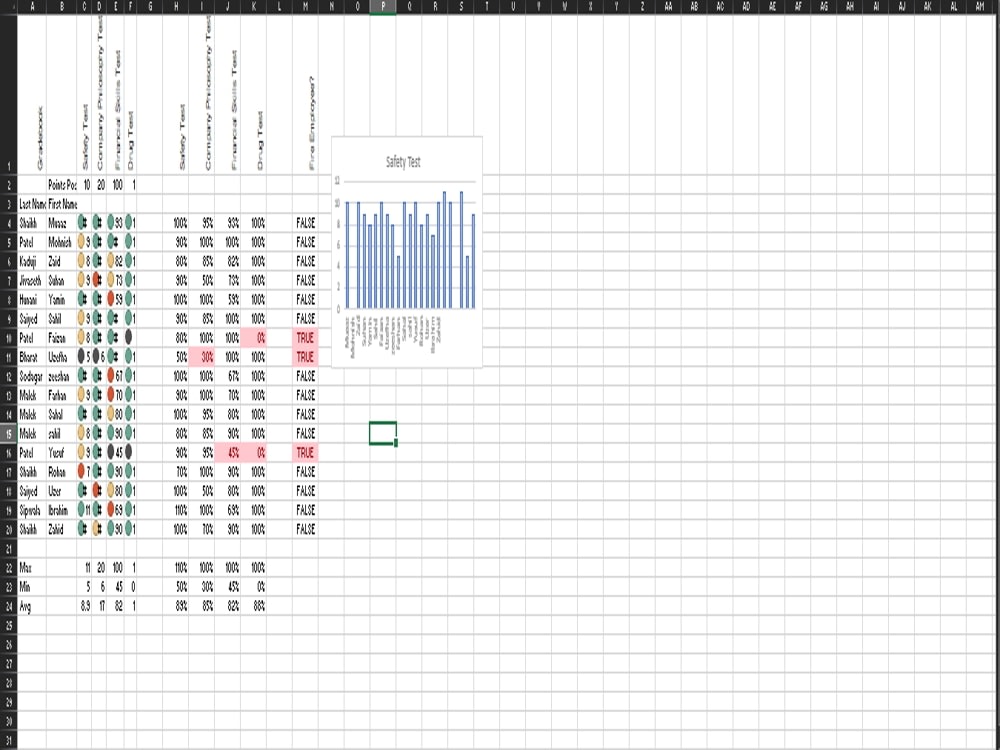Click the 'Last Name' header cell
Image resolution: width=1000 pixels, height=750 pixels.
coord(32,203)
